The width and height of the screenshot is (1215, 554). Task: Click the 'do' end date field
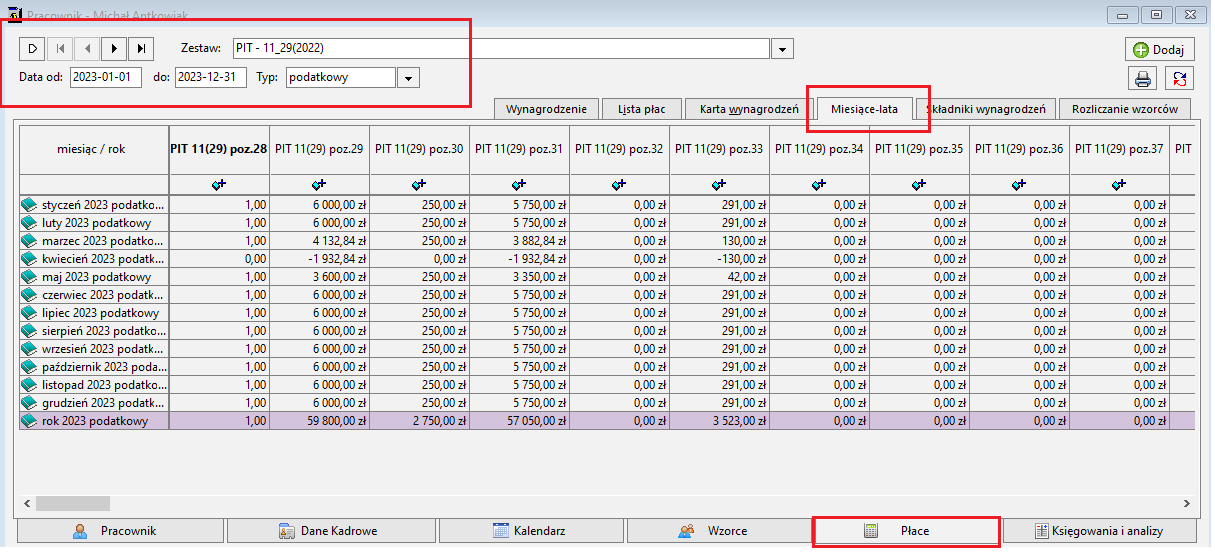pyautogui.click(x=210, y=78)
